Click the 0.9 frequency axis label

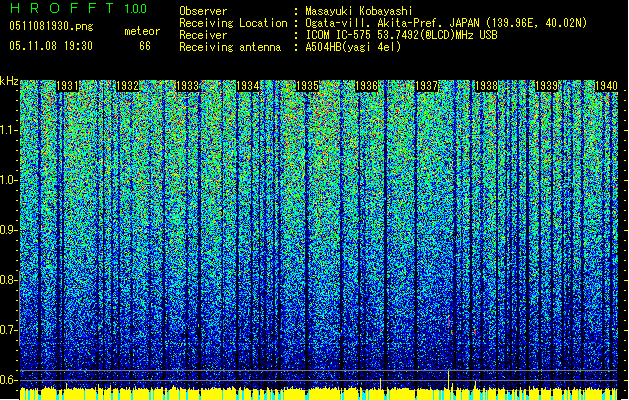point(9,230)
